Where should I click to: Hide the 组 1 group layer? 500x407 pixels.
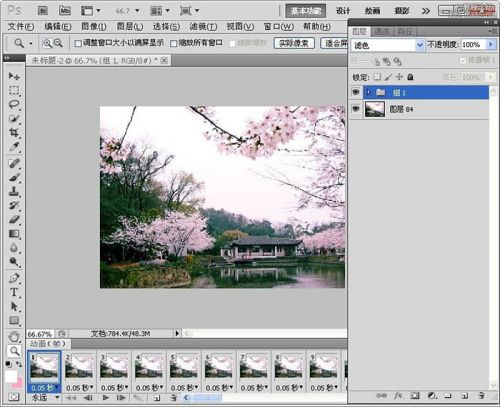point(356,92)
